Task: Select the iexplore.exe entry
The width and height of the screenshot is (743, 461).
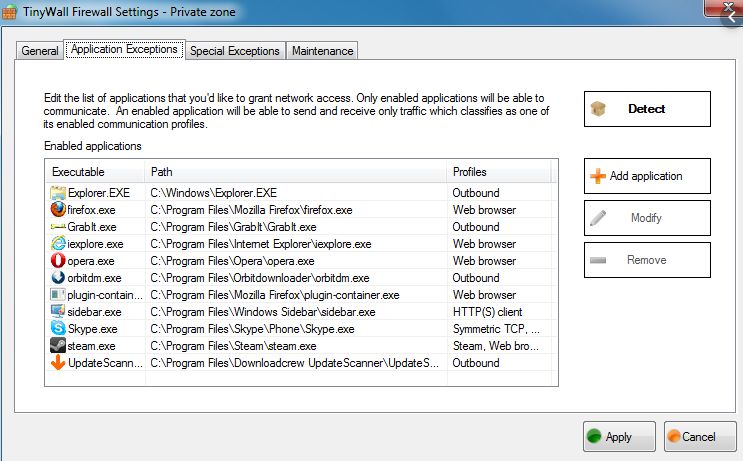Action: 95,244
